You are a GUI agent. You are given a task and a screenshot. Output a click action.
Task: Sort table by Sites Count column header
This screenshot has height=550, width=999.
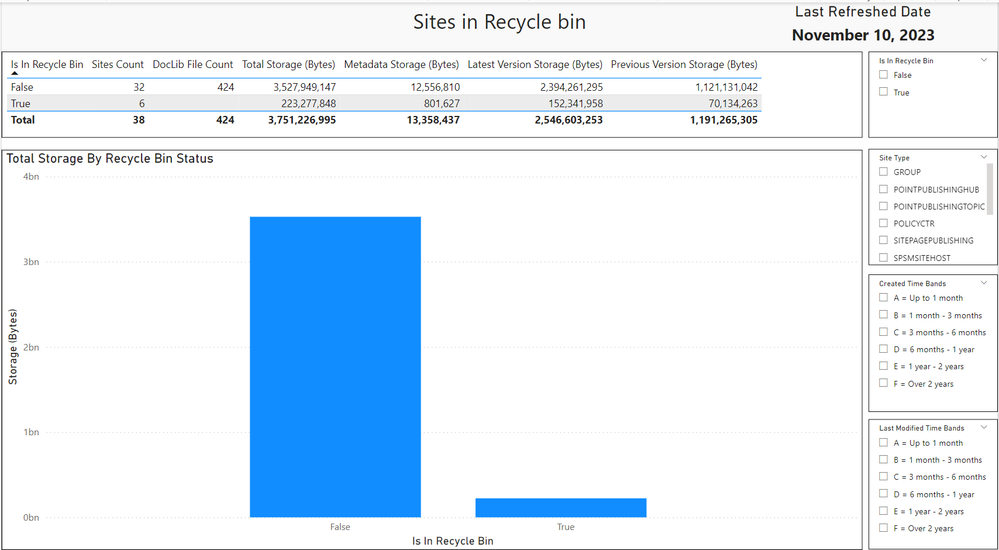(x=118, y=64)
